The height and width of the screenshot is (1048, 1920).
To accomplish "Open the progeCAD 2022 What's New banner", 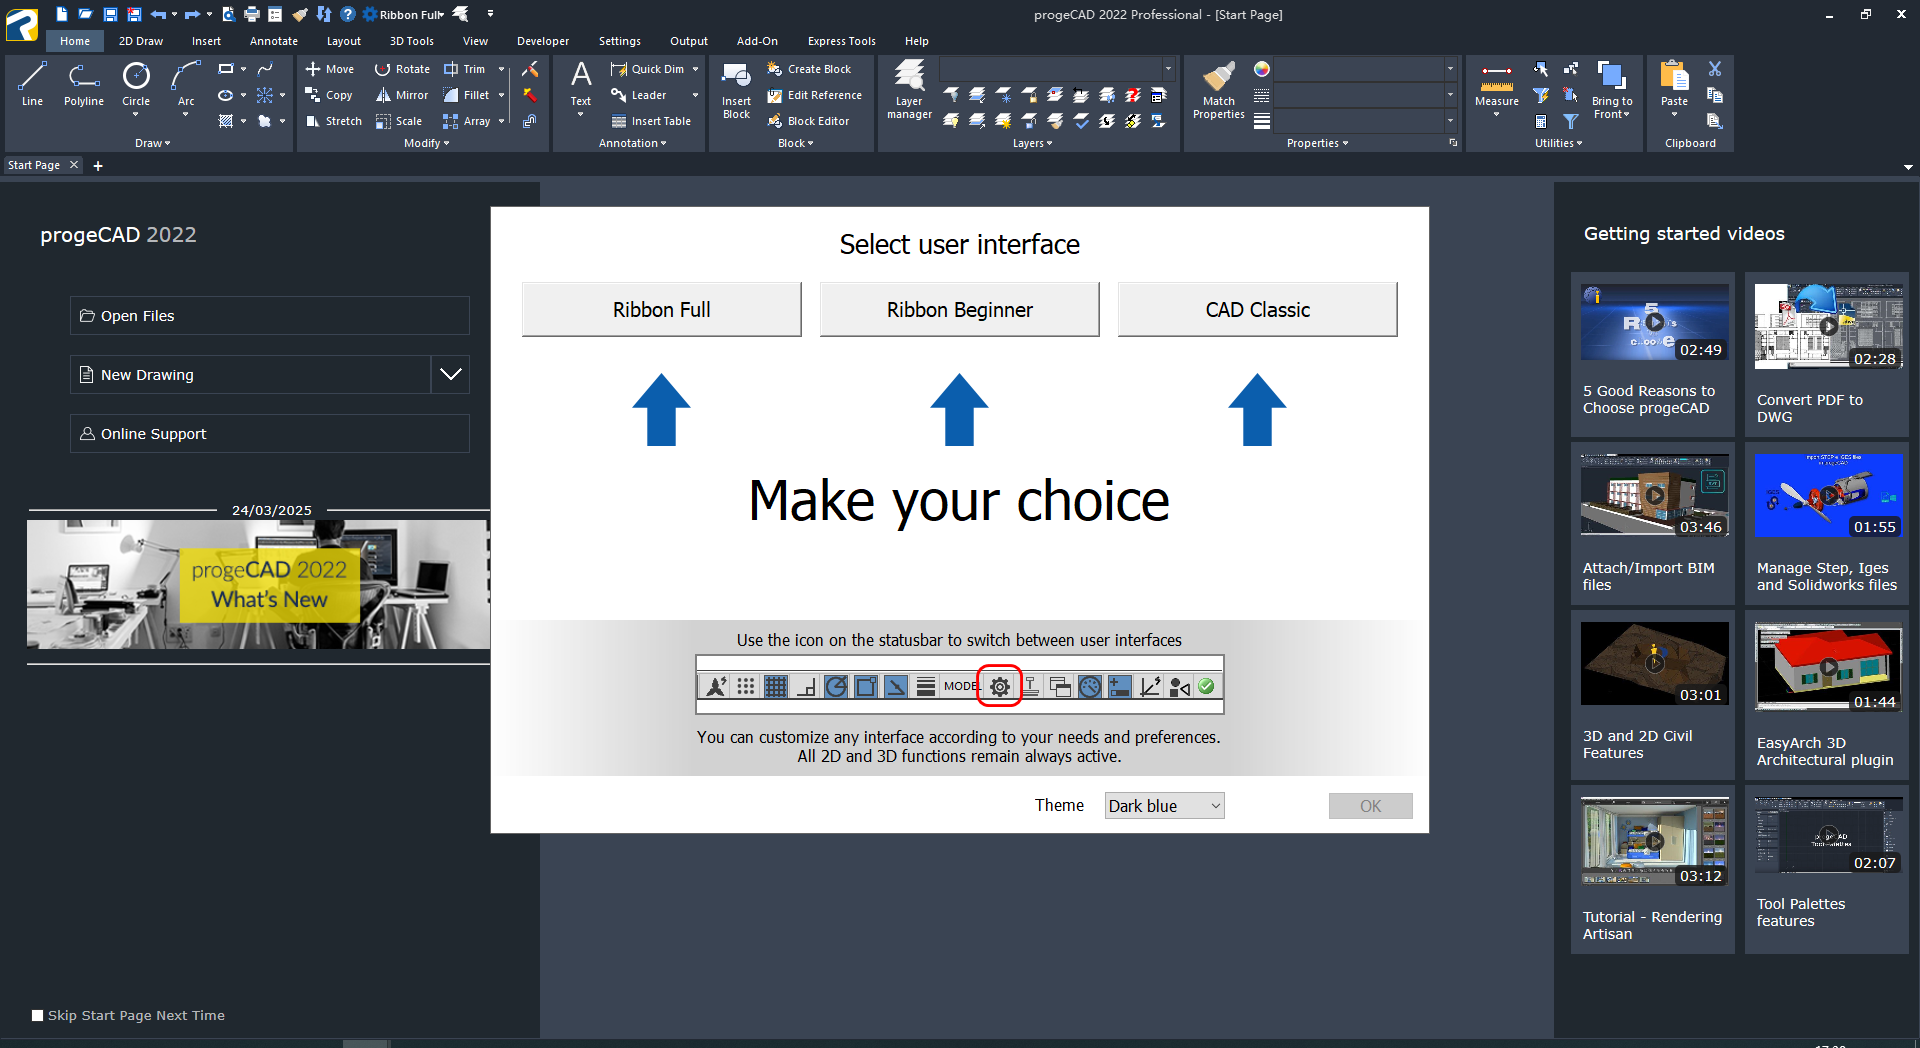I will [x=258, y=584].
